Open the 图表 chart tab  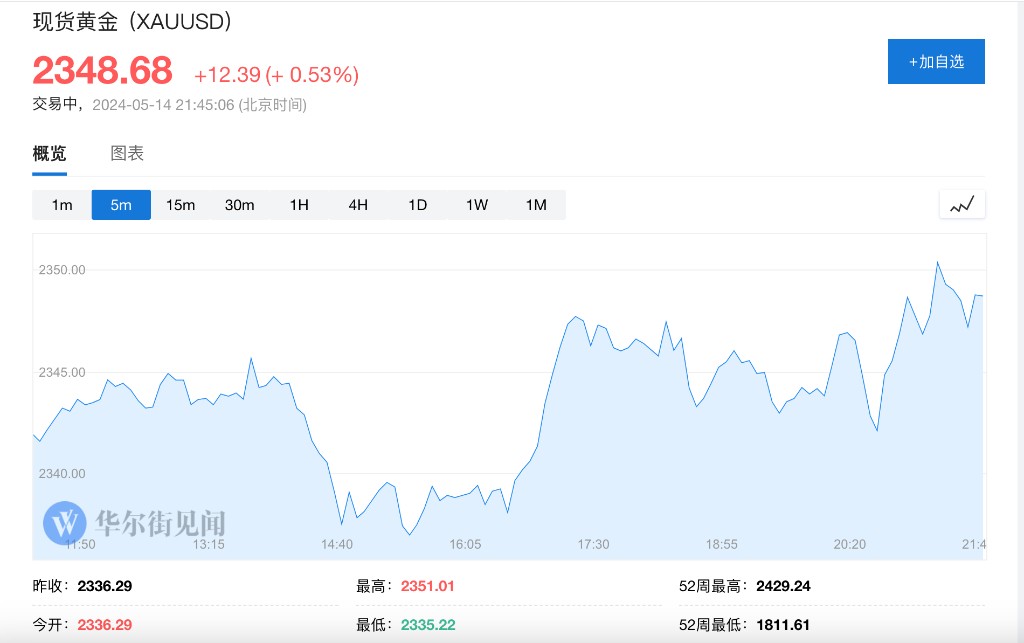point(127,154)
